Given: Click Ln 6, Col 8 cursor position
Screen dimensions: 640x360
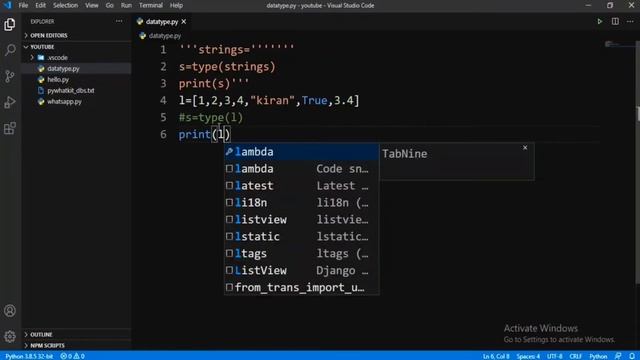Looking at the screenshot, I should (x=496, y=356).
